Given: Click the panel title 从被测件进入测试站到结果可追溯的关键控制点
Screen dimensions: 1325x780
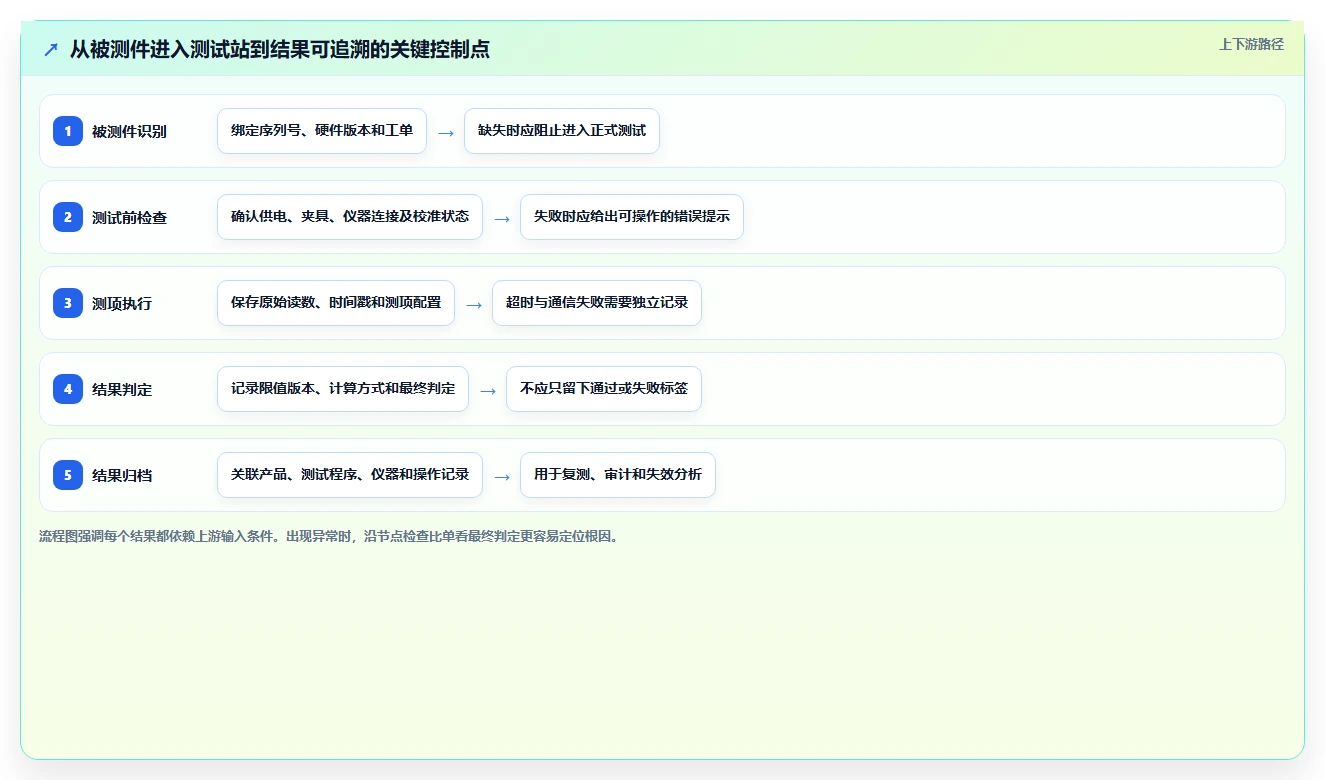Looking at the screenshot, I should [x=280, y=49].
